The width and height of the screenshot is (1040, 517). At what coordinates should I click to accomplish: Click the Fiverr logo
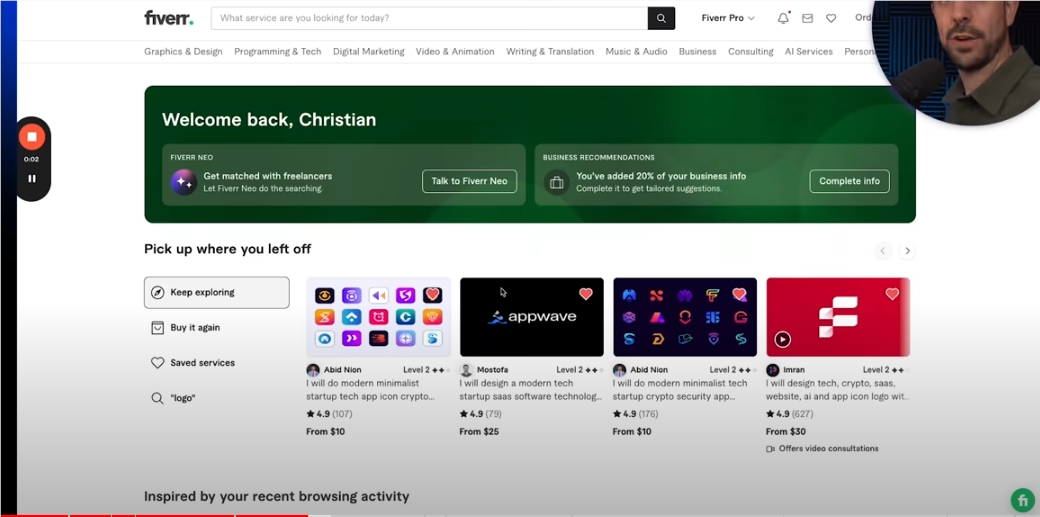tap(169, 18)
